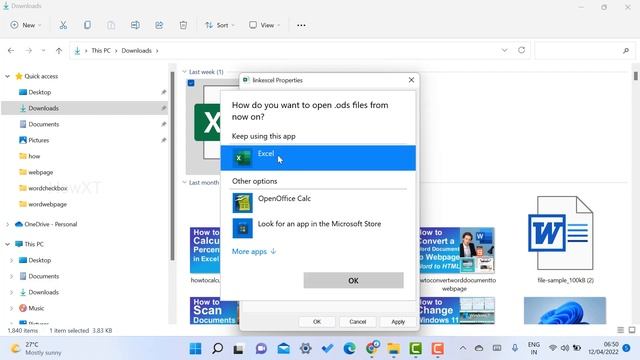Screen dimensions: 640x360
Task: Collapse This PC tree node
Action: tap(7, 244)
